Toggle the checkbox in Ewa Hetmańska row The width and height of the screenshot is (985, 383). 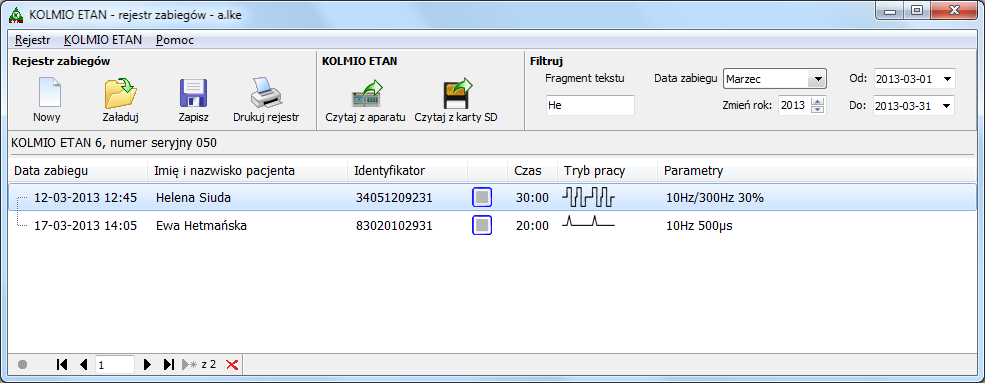click(x=482, y=225)
